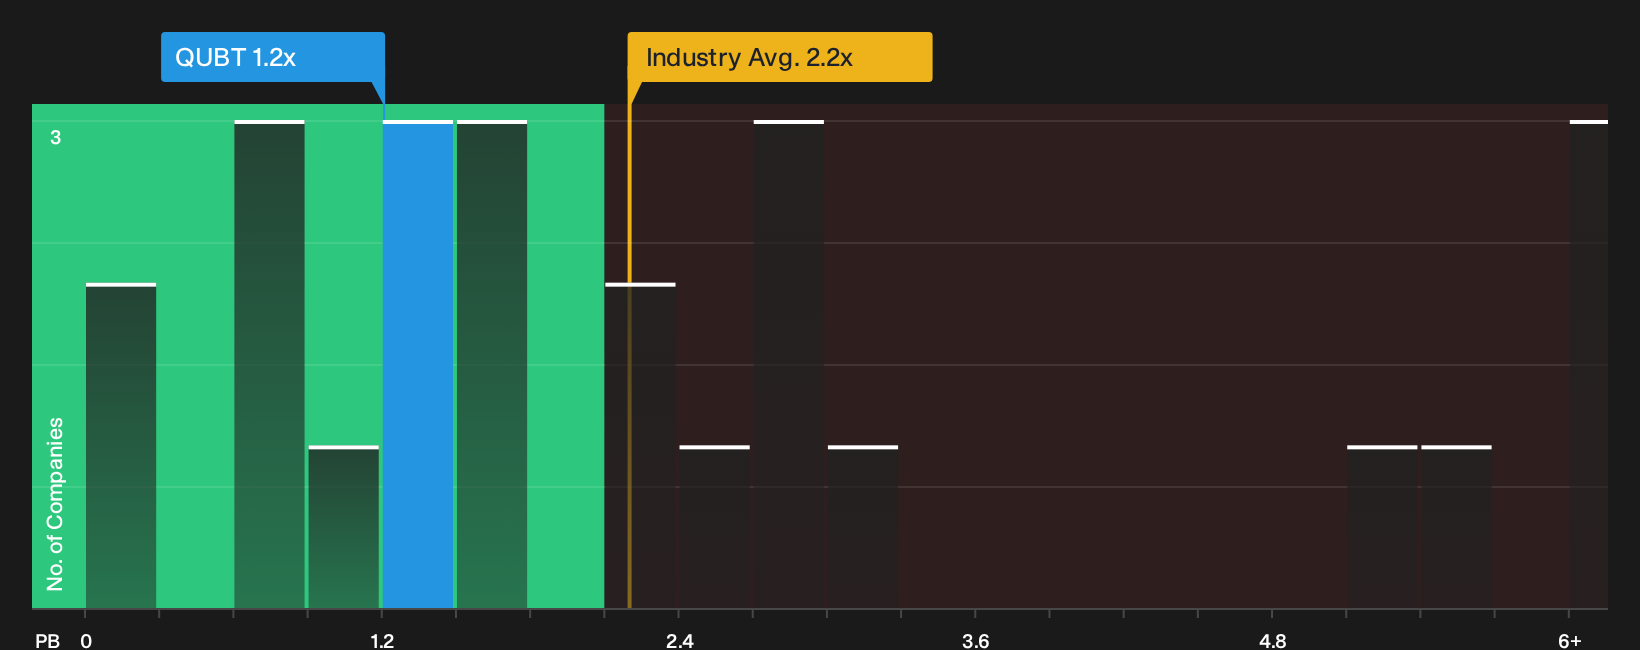Select the short bar just before PB 3.6
The image size is (1640, 650).
(x=863, y=527)
